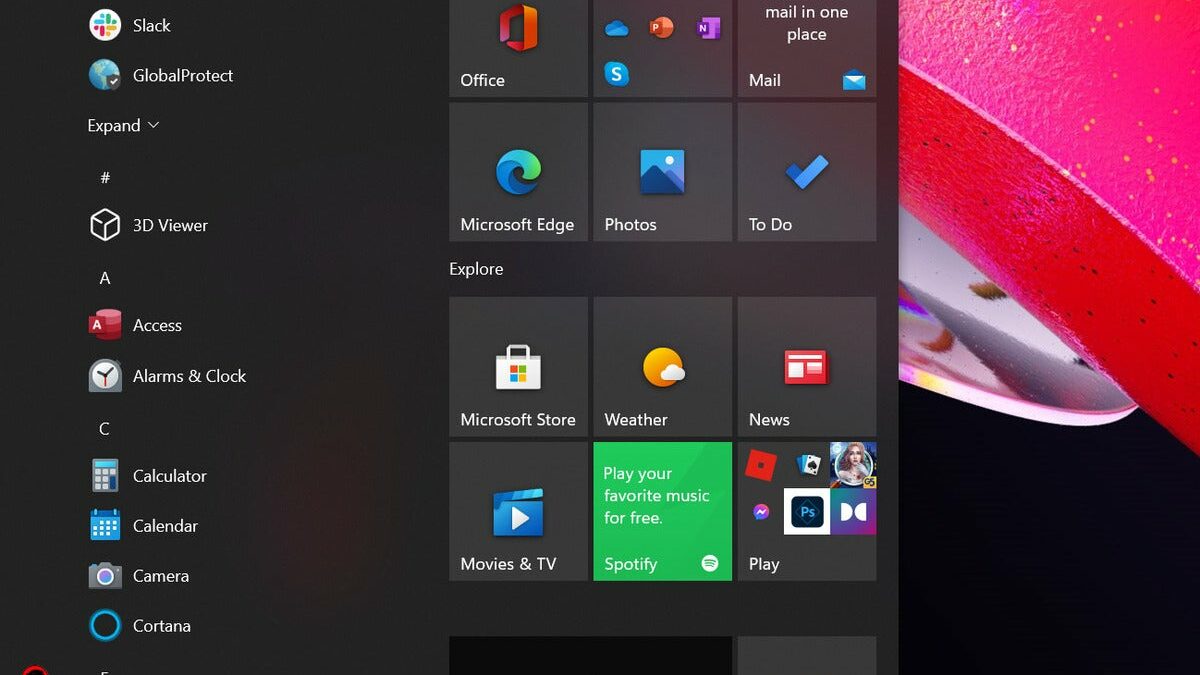Open the Mail tile
The width and height of the screenshot is (1200, 675).
(806, 48)
